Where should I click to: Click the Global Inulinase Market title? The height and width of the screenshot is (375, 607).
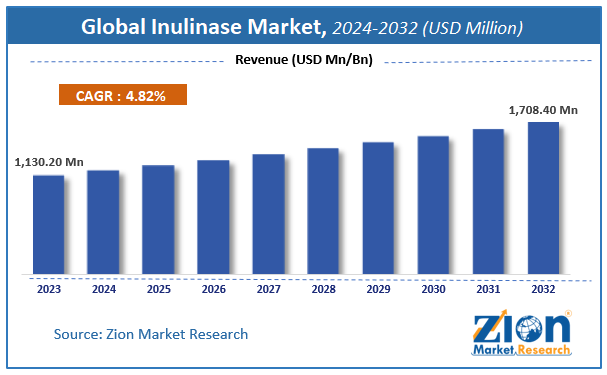pyautogui.click(x=204, y=27)
